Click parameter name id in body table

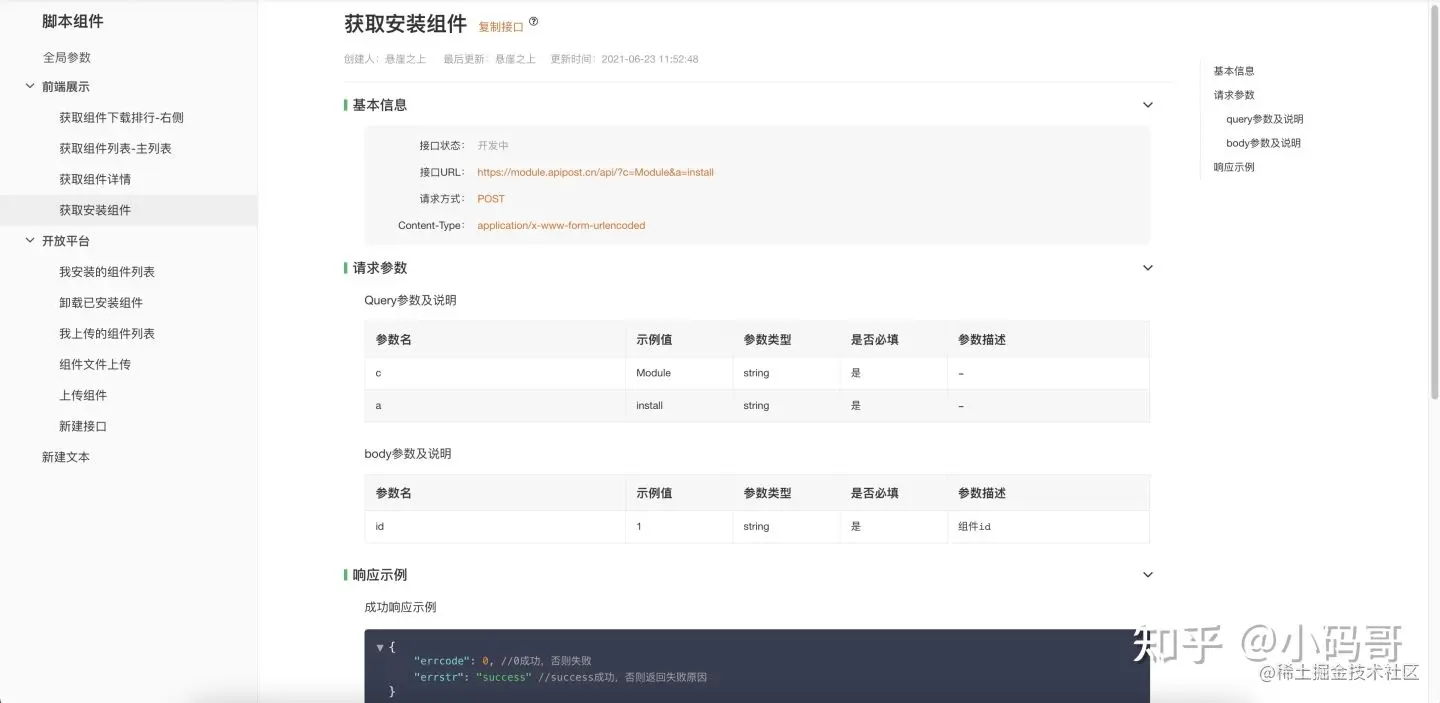point(380,527)
